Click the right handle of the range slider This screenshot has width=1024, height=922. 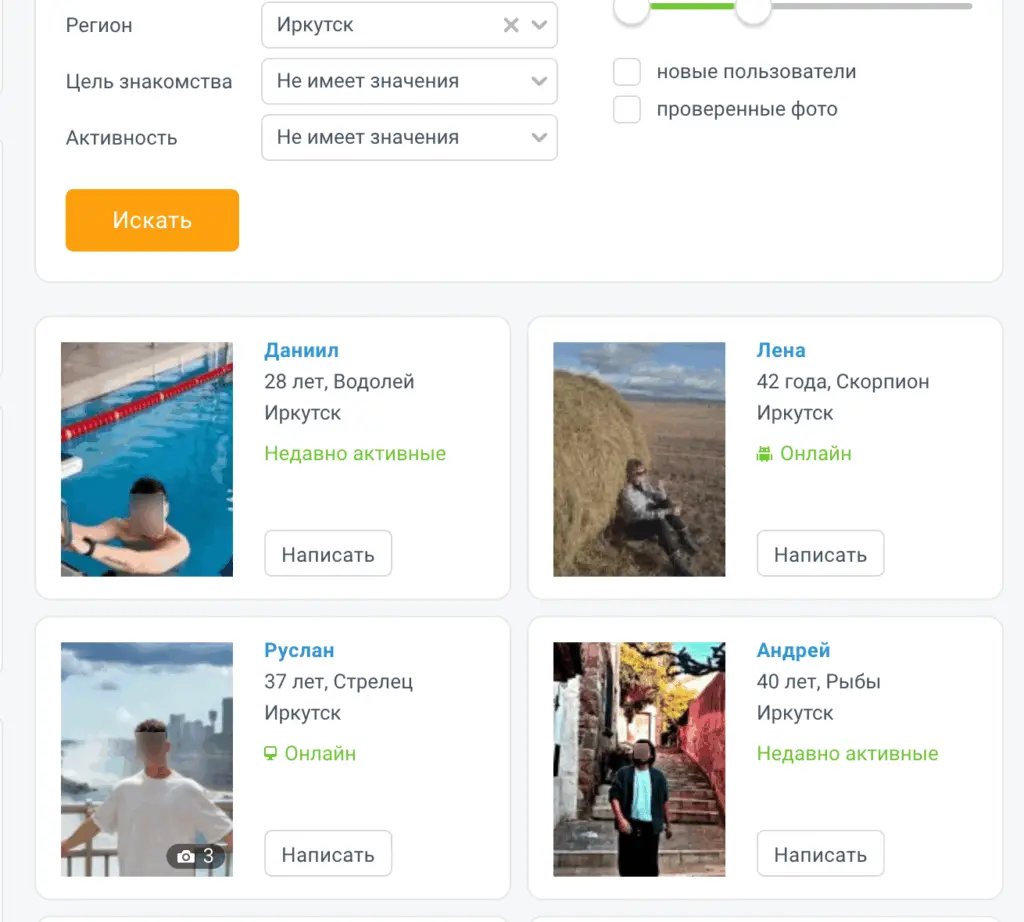pyautogui.click(x=753, y=9)
